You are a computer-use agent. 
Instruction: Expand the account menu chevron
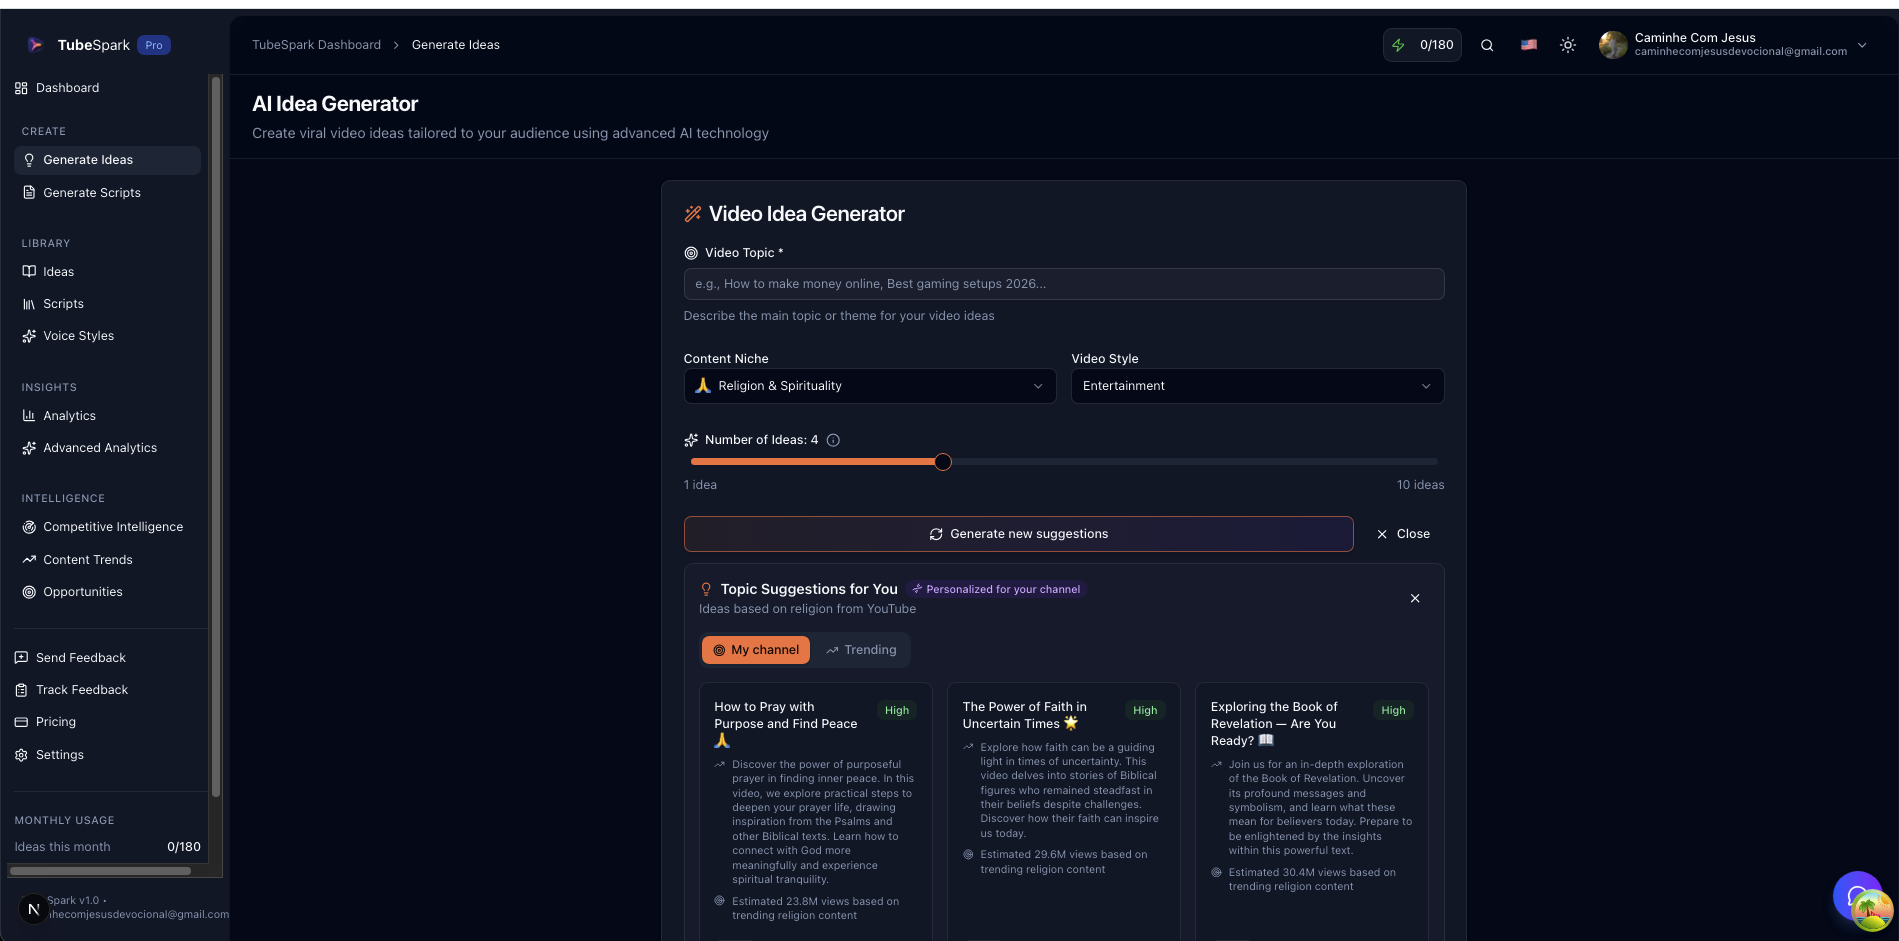(1862, 45)
